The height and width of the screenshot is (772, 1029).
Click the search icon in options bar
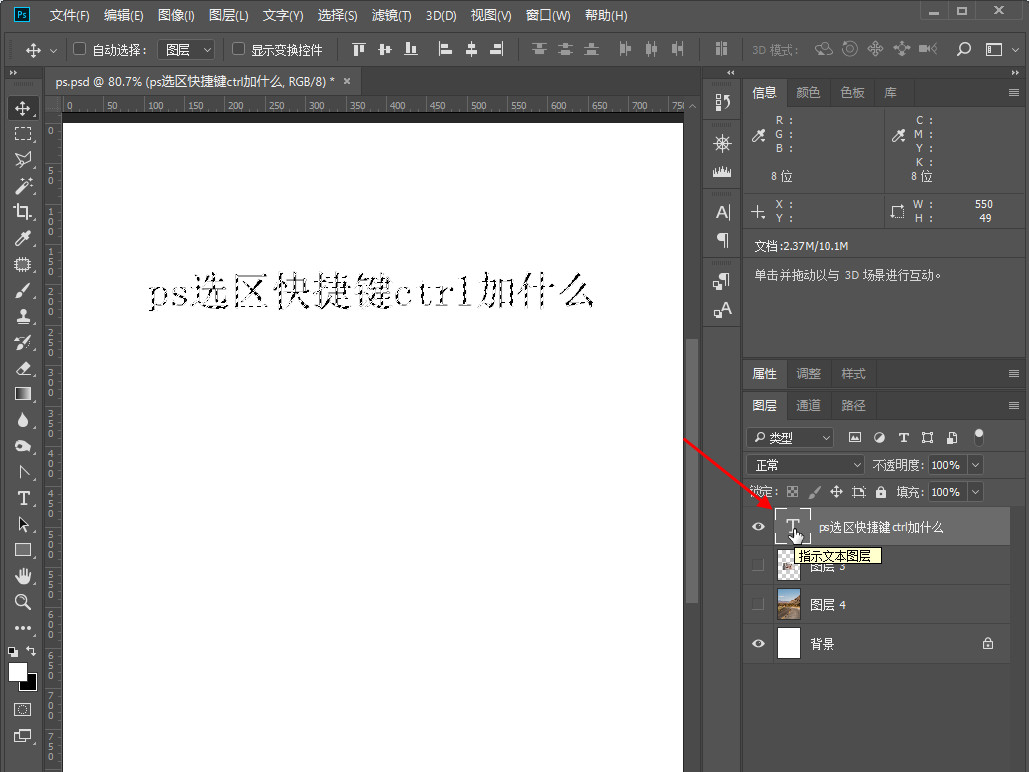(x=964, y=49)
